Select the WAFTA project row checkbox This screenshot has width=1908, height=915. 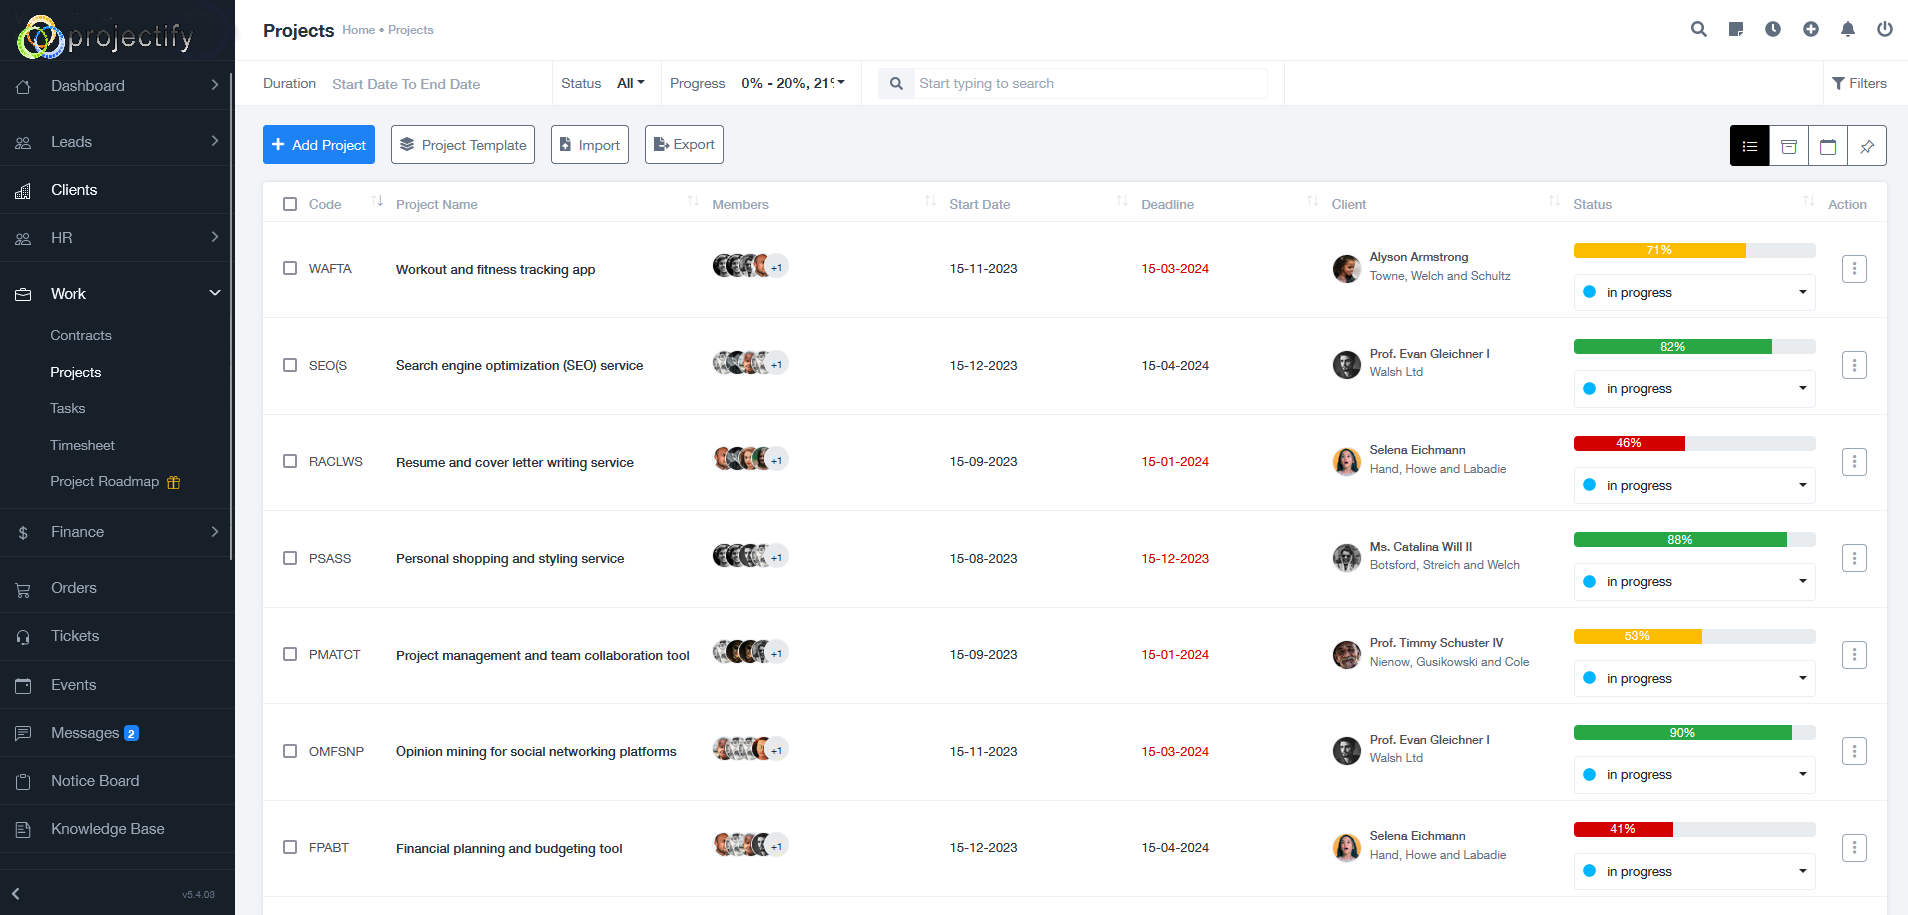pos(290,268)
